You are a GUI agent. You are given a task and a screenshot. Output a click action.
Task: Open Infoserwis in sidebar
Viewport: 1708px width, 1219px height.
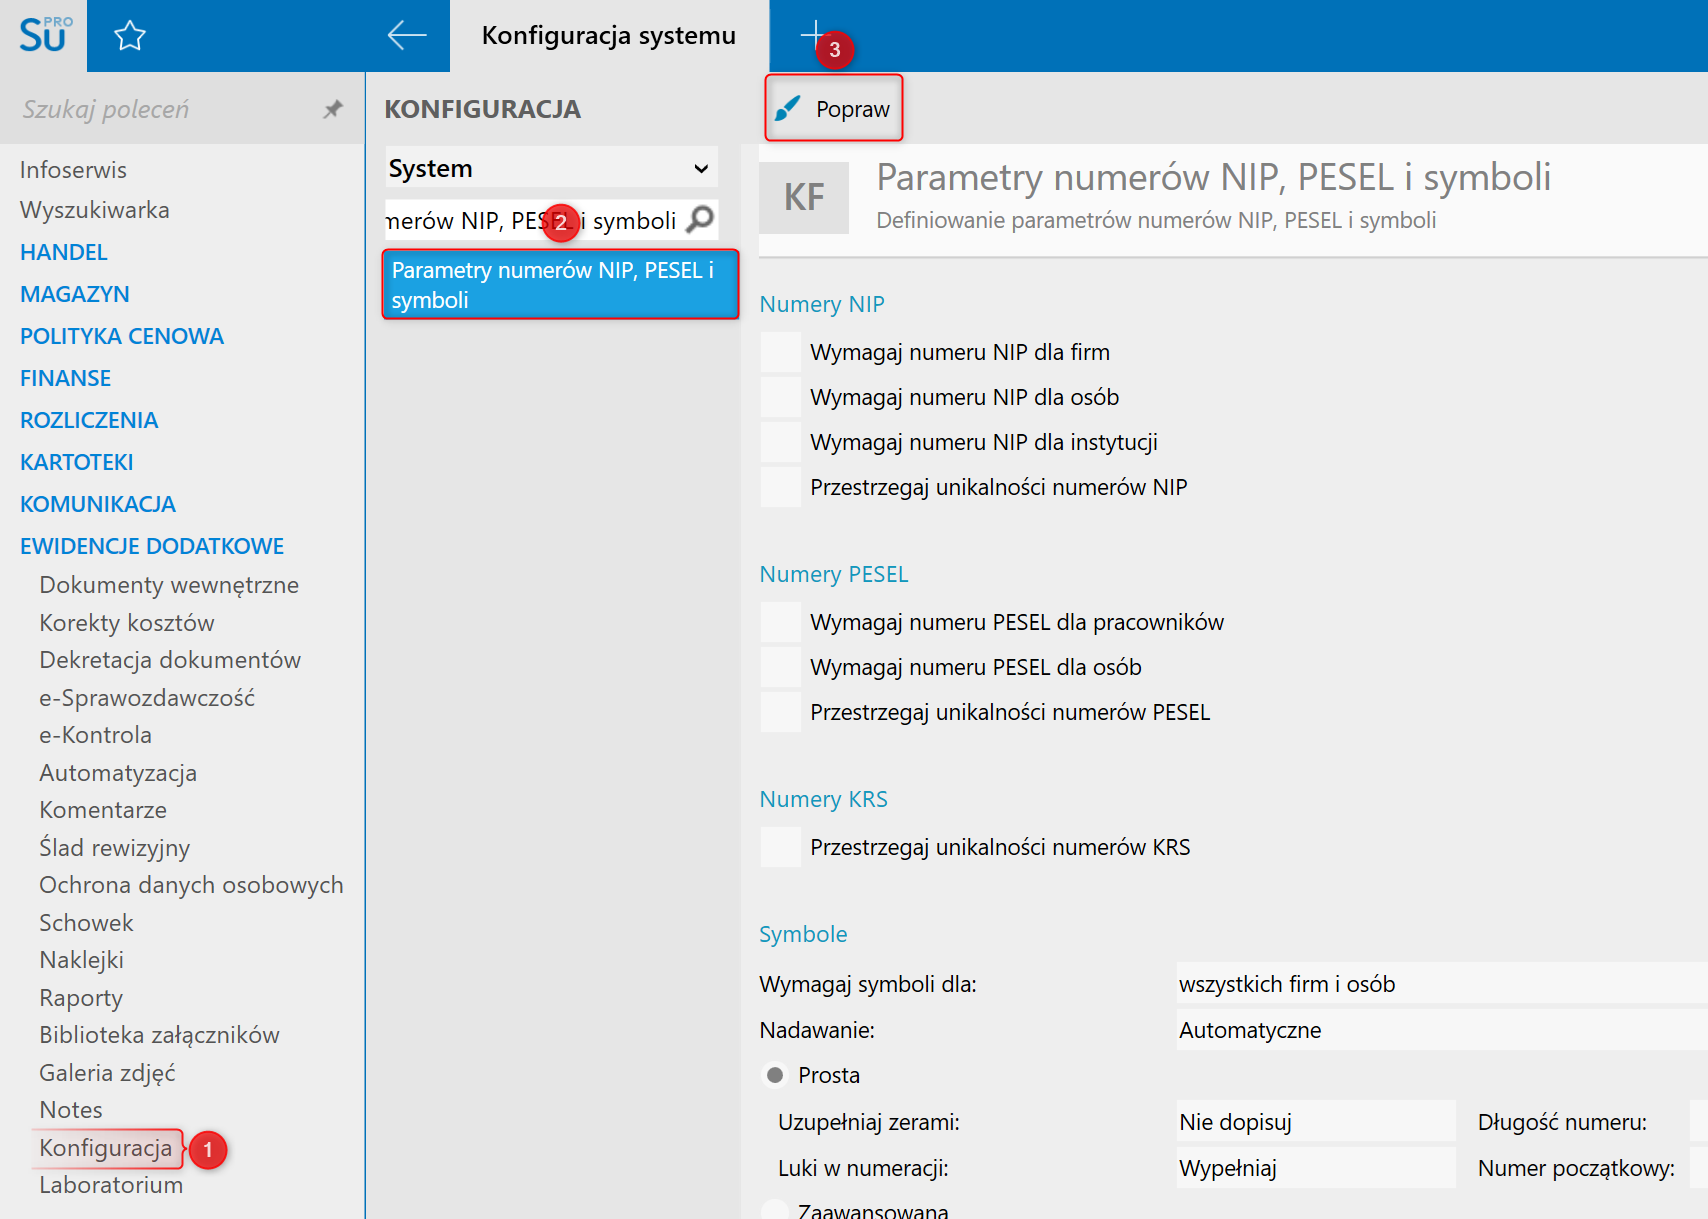(73, 170)
